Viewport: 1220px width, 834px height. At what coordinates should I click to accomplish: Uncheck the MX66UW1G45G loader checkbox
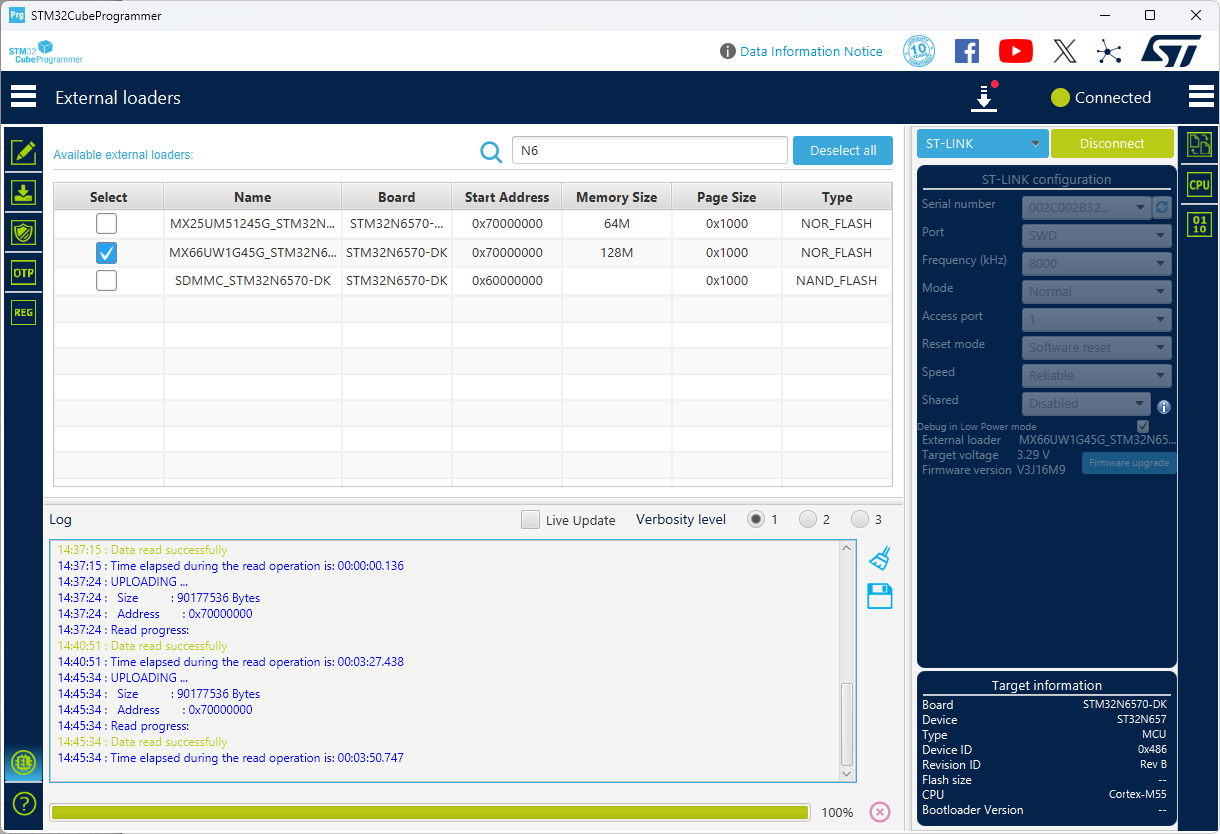106,253
